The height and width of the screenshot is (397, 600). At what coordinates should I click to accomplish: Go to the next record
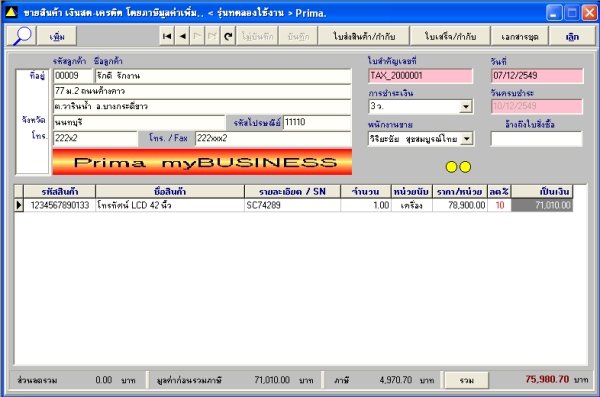point(197,36)
